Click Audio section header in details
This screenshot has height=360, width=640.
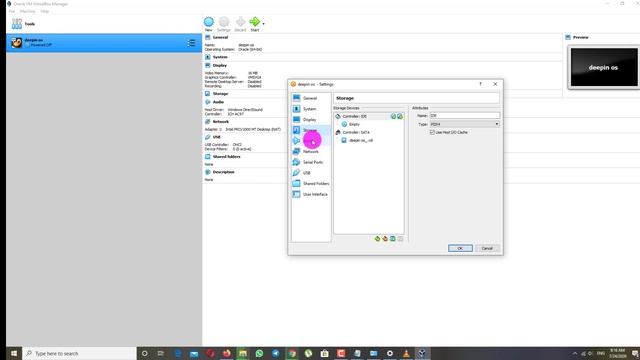point(218,102)
